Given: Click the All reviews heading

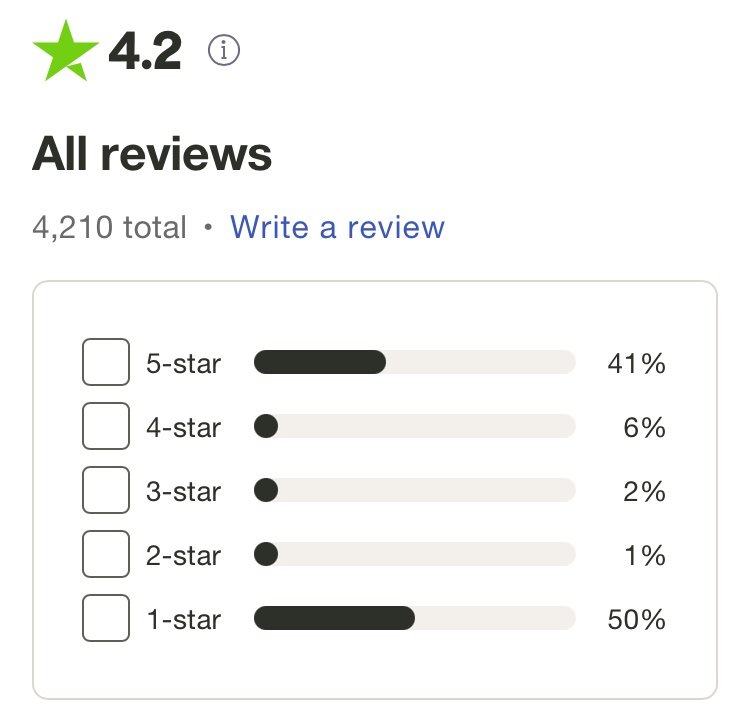Looking at the screenshot, I should (x=152, y=154).
